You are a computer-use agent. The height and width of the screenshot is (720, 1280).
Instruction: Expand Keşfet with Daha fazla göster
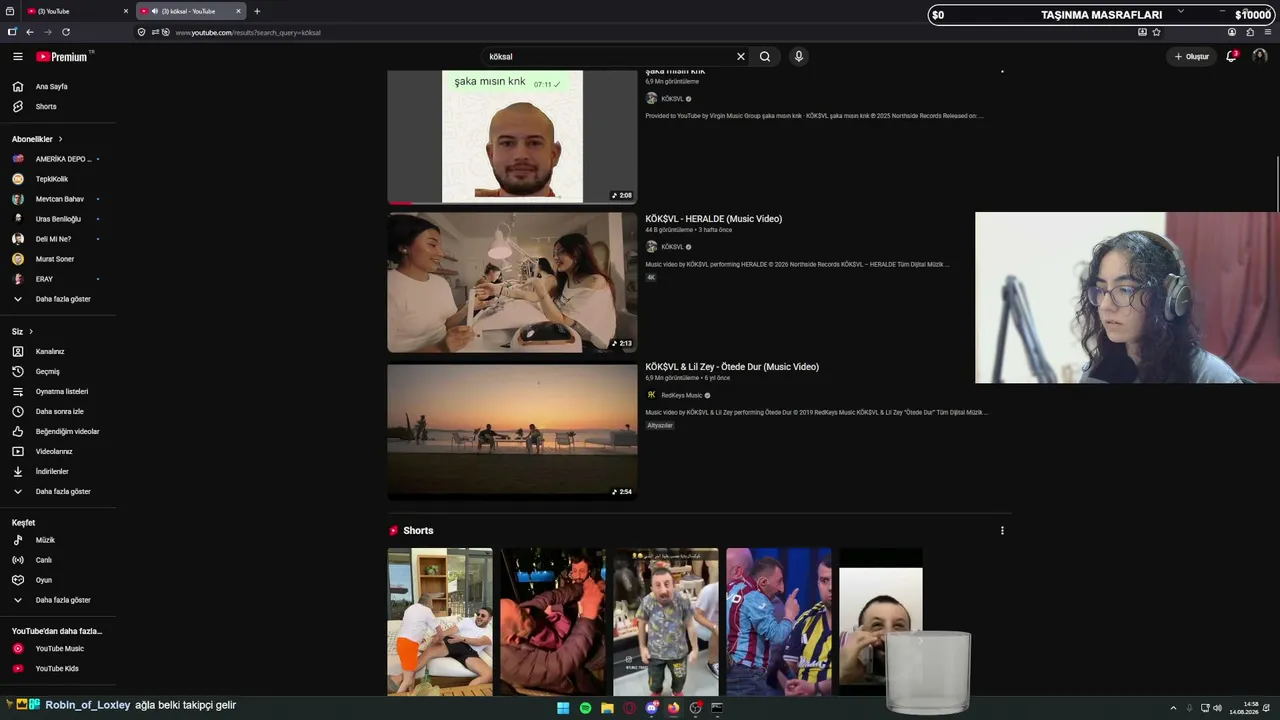(x=58, y=600)
